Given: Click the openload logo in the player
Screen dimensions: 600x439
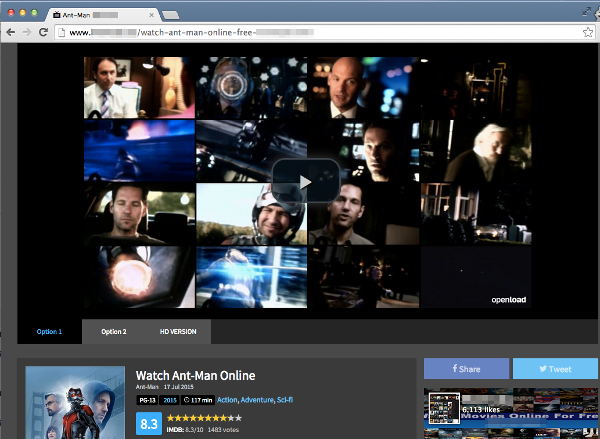Looking at the screenshot, I should tap(509, 300).
